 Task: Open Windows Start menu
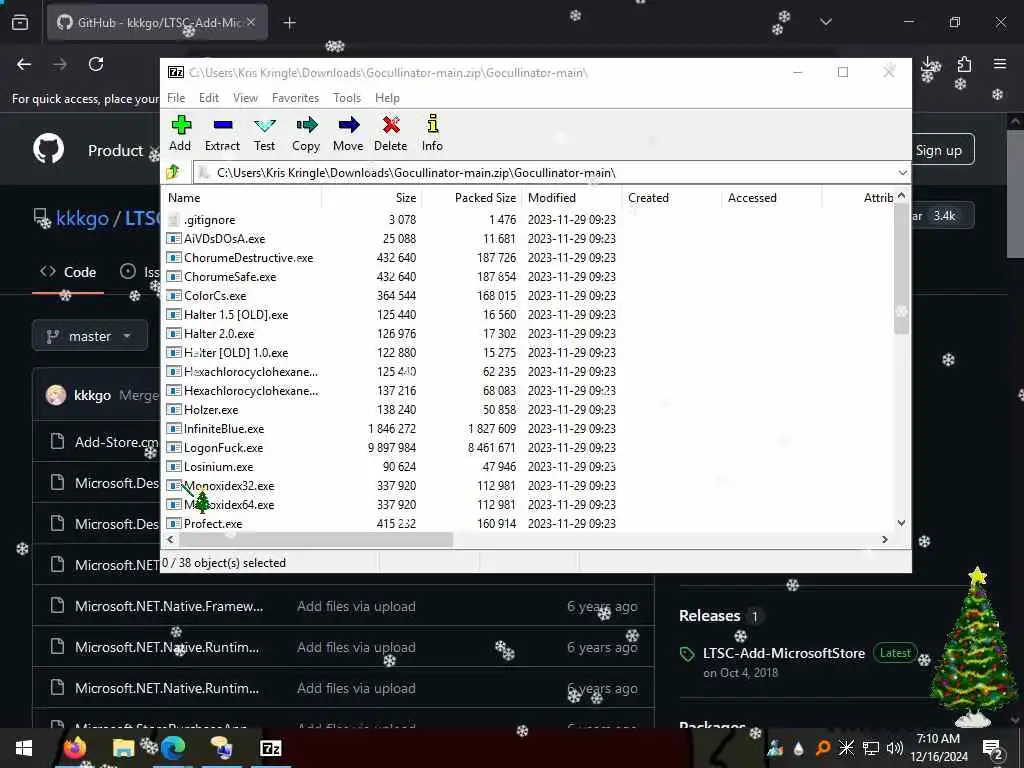[x=24, y=748]
